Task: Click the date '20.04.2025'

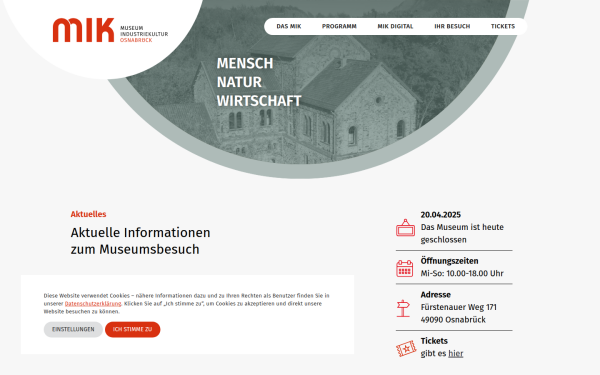Action: (x=440, y=215)
